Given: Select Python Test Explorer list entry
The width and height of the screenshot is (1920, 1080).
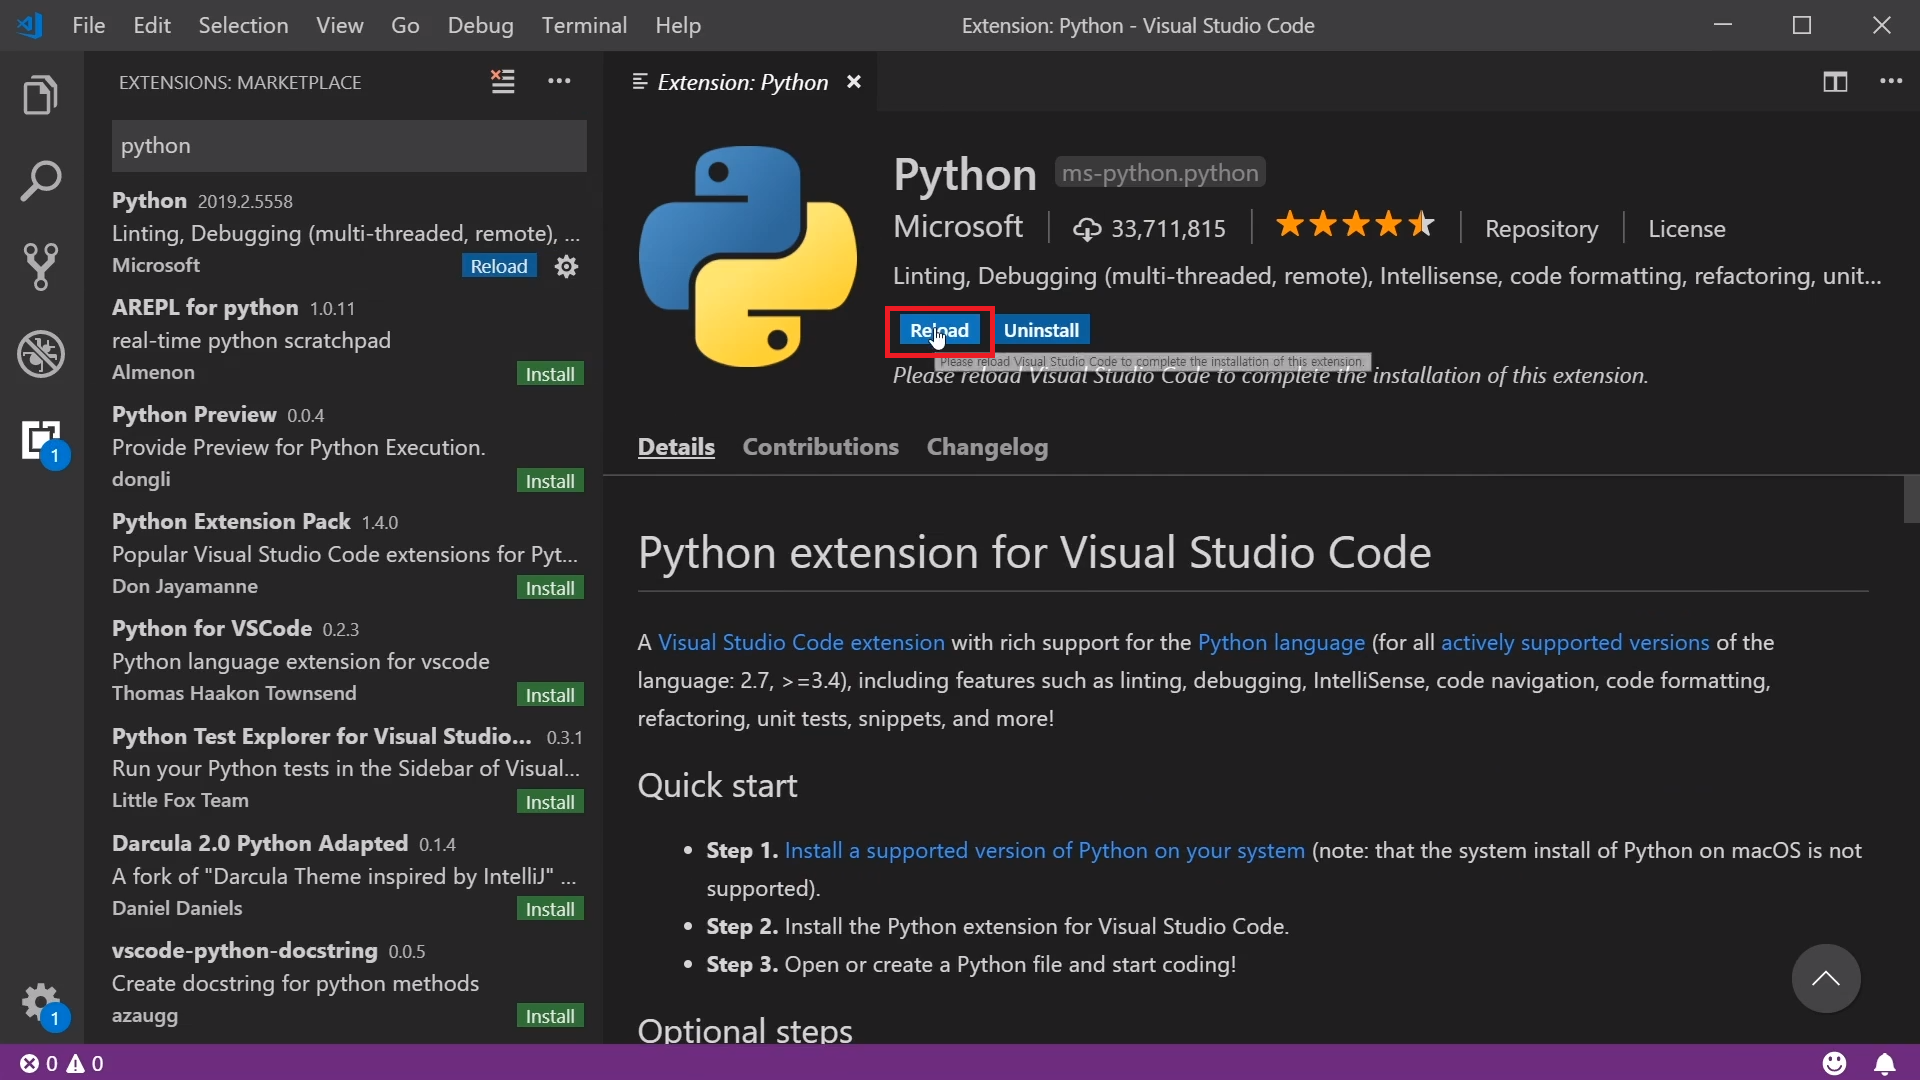Looking at the screenshot, I should tap(346, 768).
